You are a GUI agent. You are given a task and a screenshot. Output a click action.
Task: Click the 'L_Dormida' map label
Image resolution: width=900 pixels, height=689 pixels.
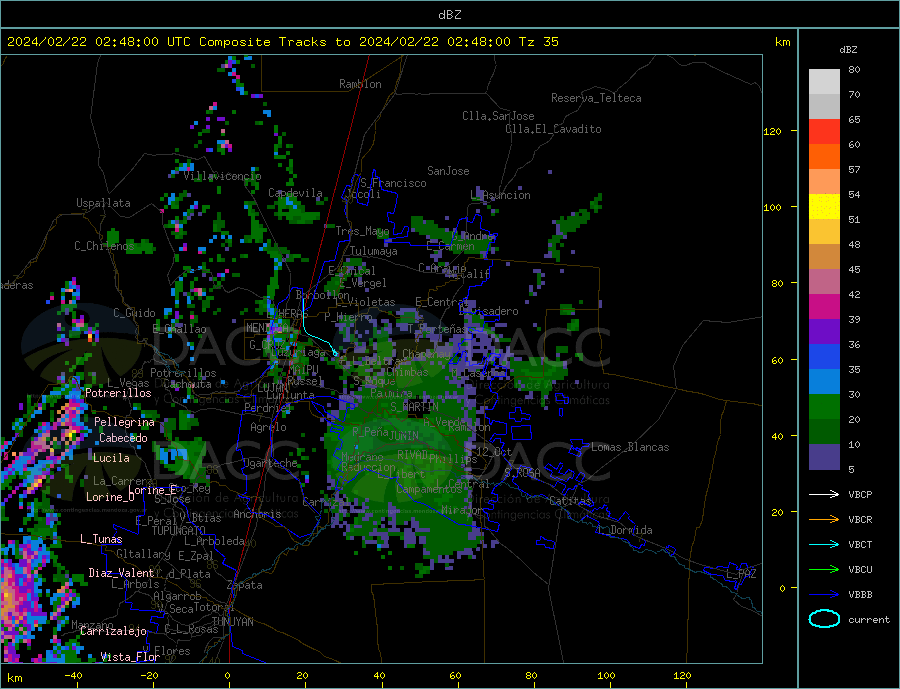pyautogui.click(x=626, y=530)
